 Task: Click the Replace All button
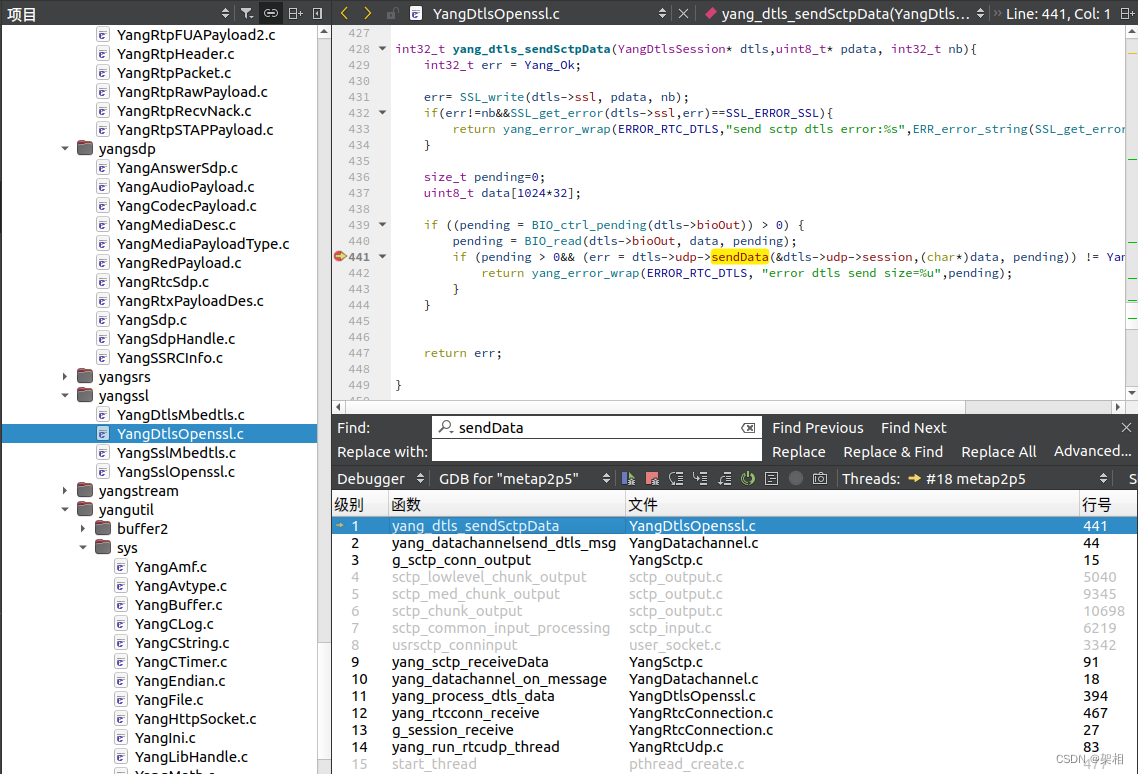pyautogui.click(x=998, y=451)
